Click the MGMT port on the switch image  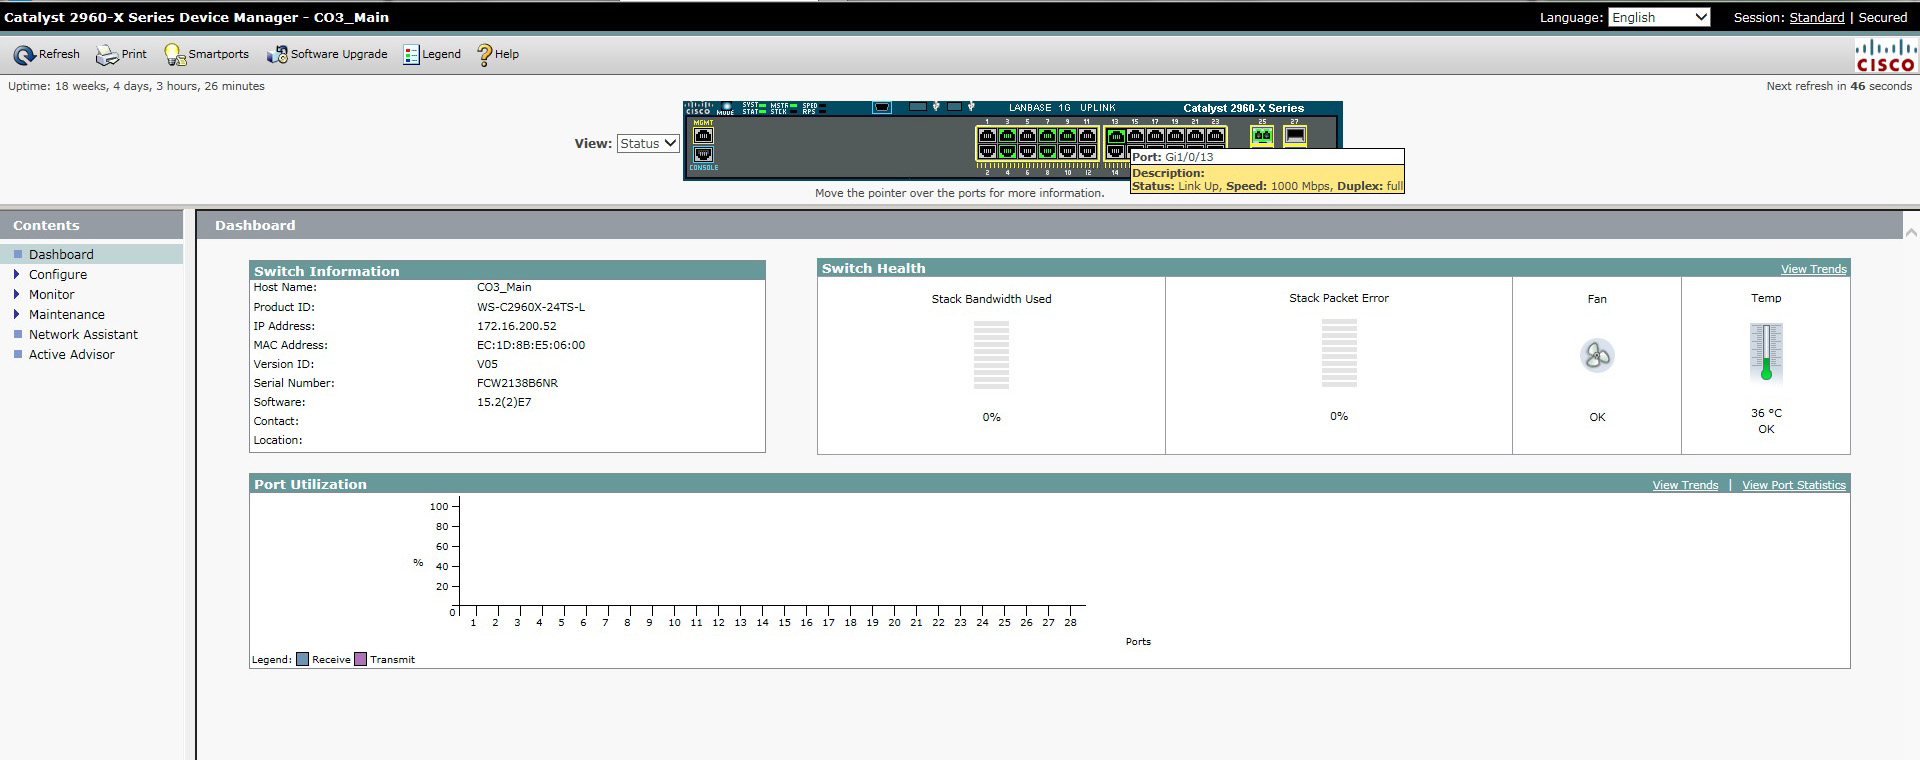point(703,136)
